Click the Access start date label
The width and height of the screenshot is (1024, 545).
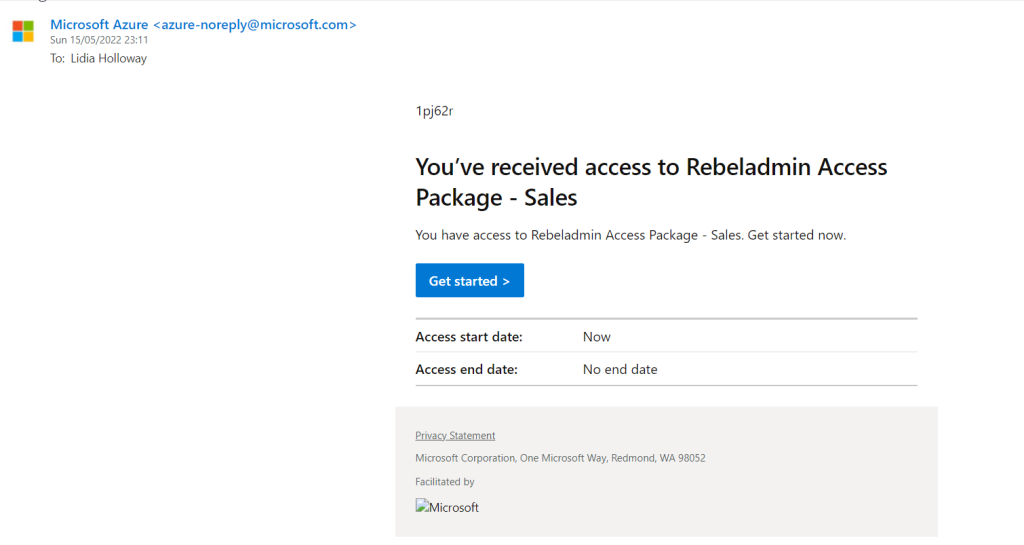tap(469, 337)
